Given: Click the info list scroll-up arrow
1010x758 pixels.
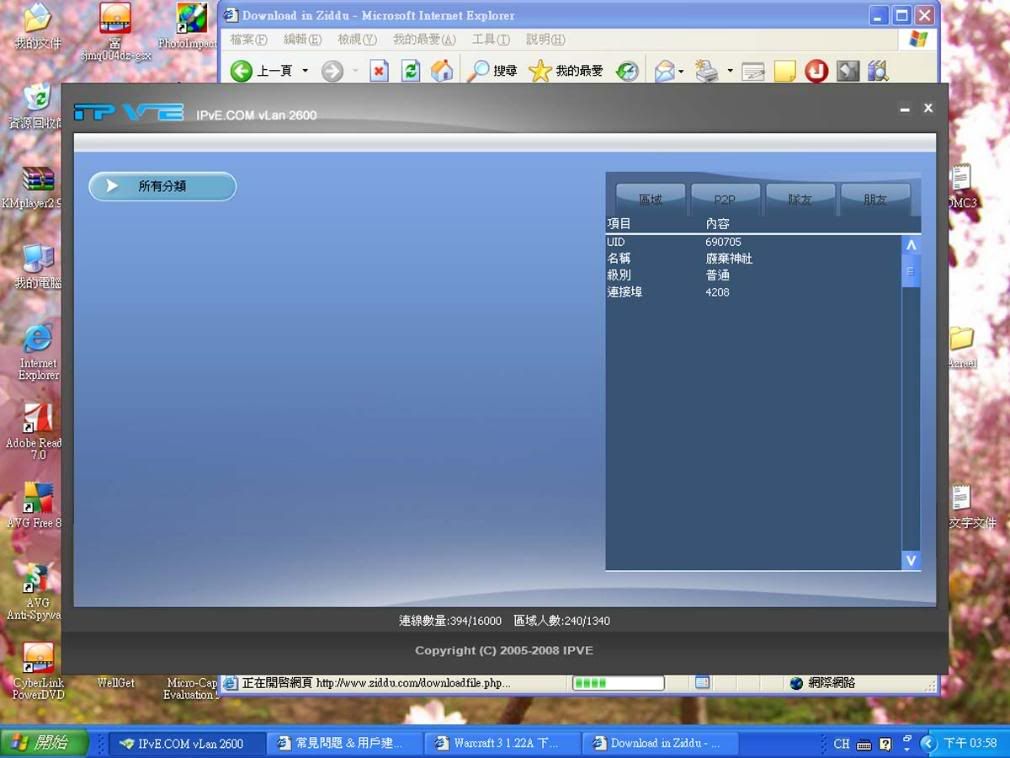Looking at the screenshot, I should click(911, 245).
